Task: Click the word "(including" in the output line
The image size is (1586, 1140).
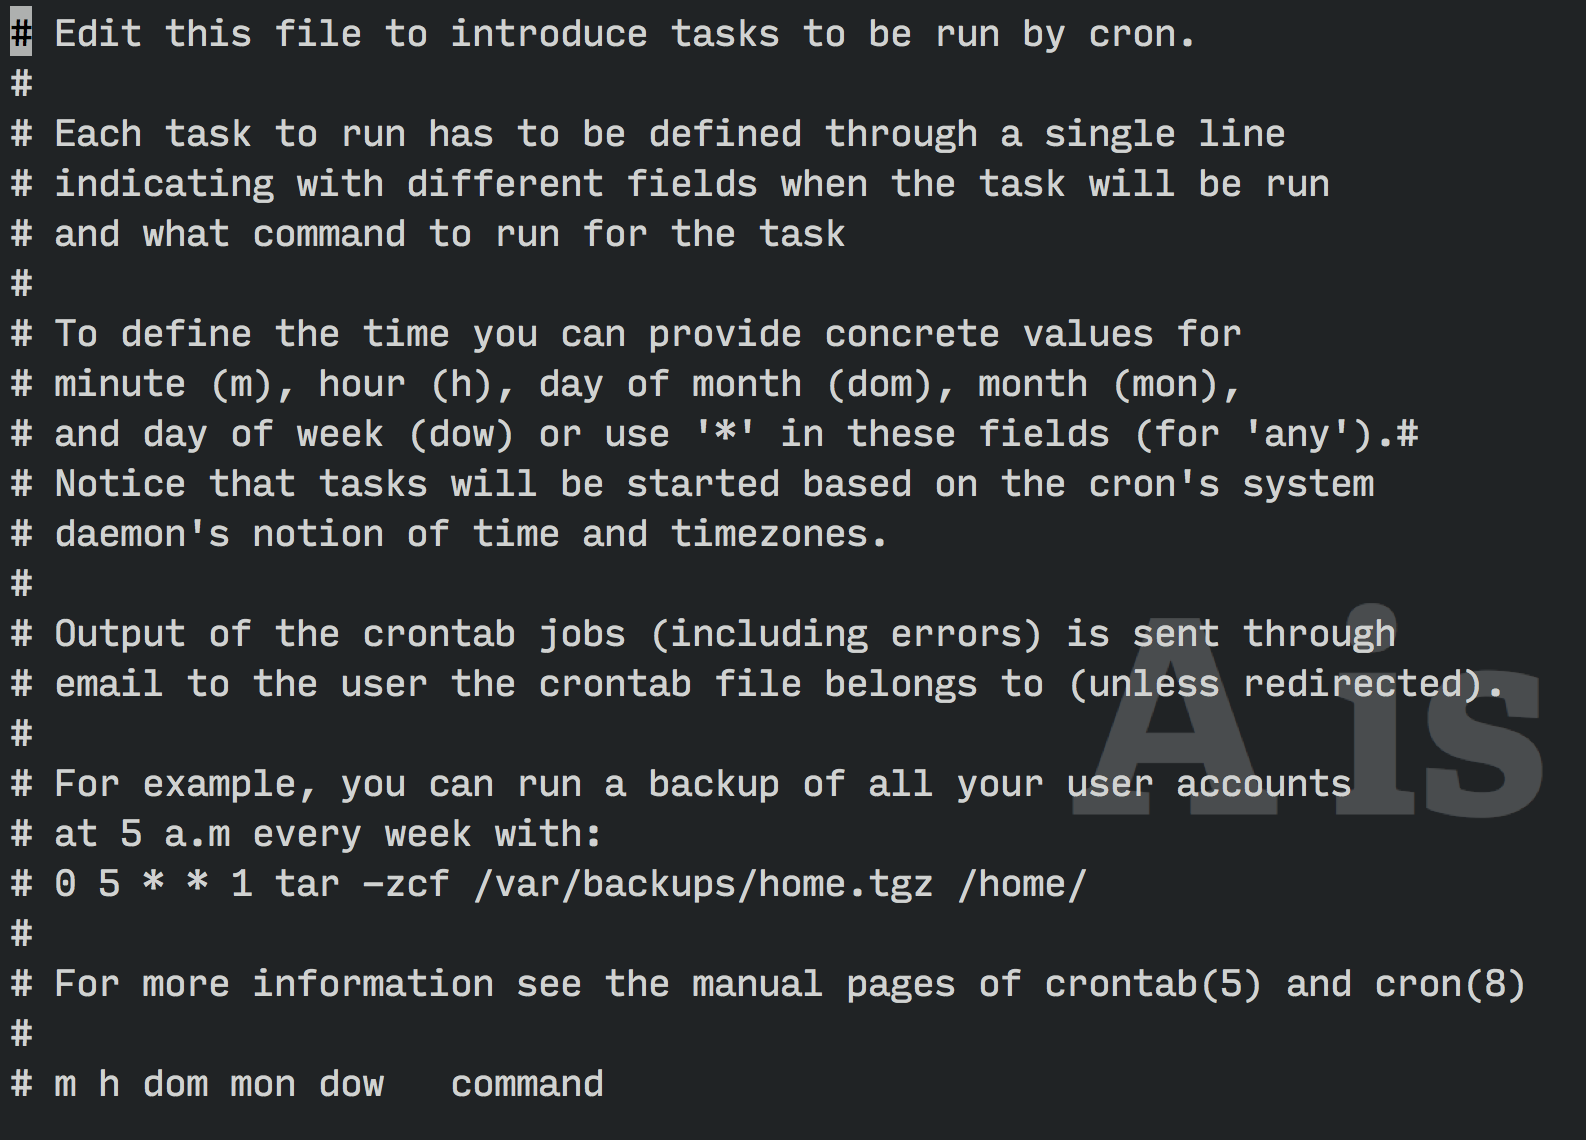Action: pos(757,634)
